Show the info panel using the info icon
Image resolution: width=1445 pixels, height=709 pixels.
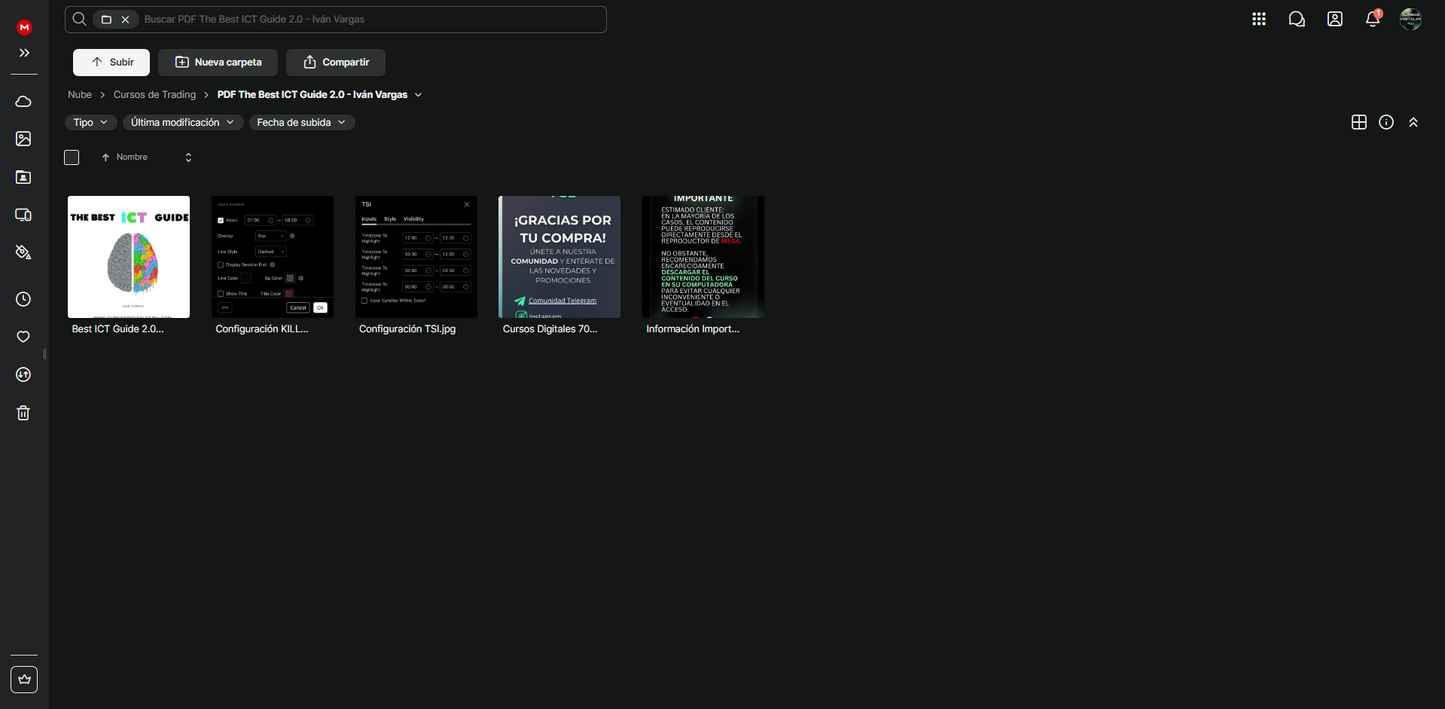pyautogui.click(x=1386, y=122)
